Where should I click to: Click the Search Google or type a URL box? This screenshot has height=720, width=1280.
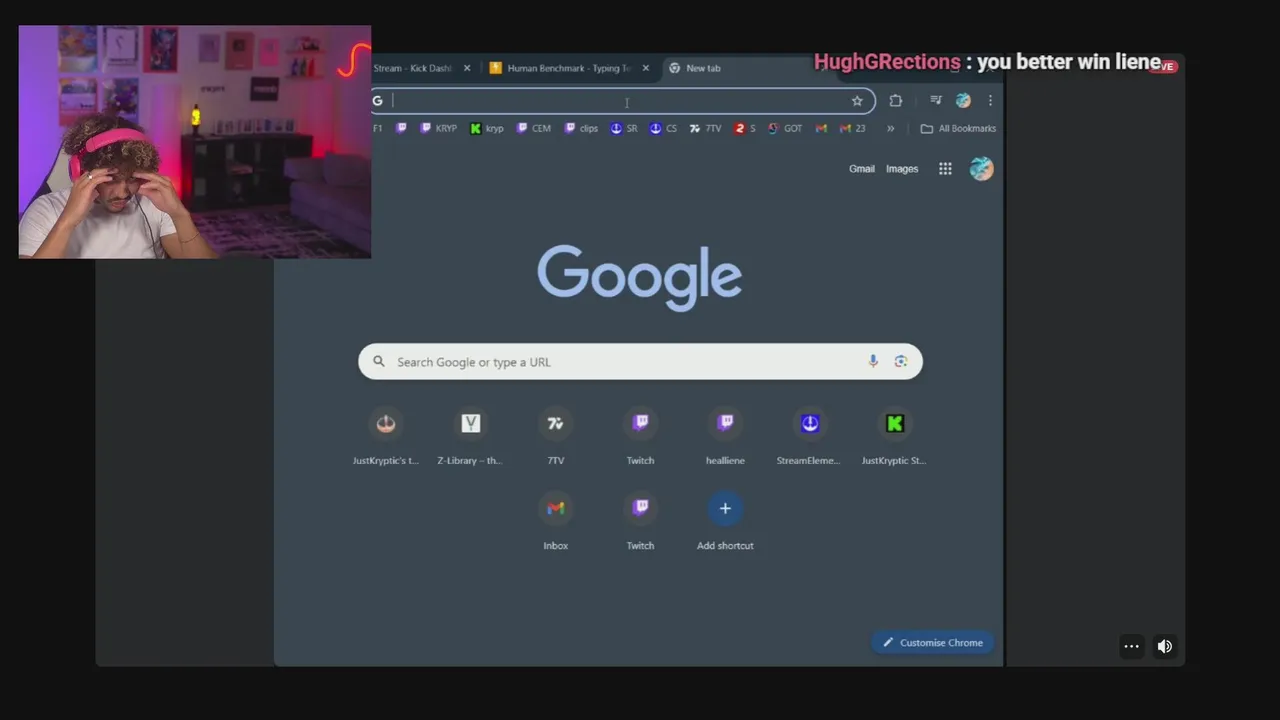640,362
